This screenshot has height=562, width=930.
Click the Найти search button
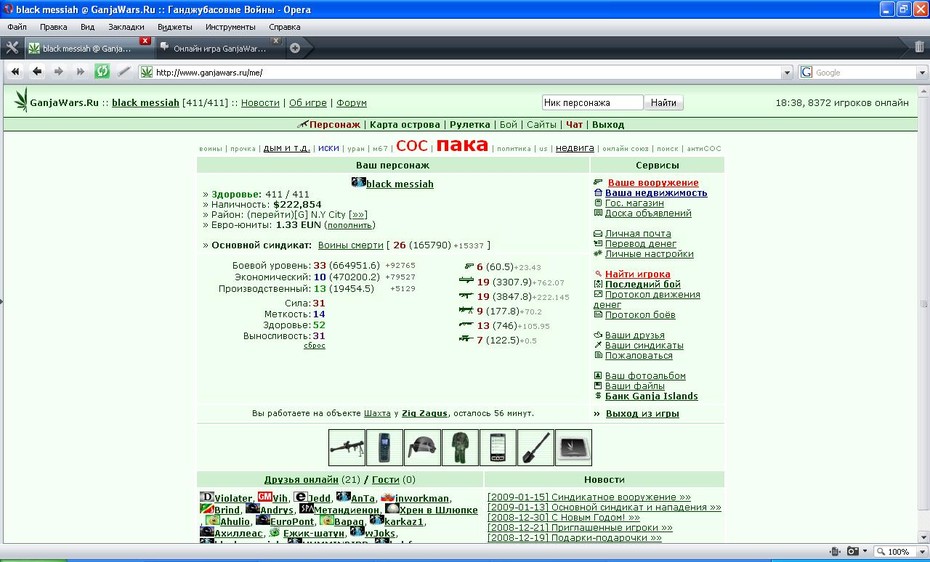pyautogui.click(x=663, y=103)
